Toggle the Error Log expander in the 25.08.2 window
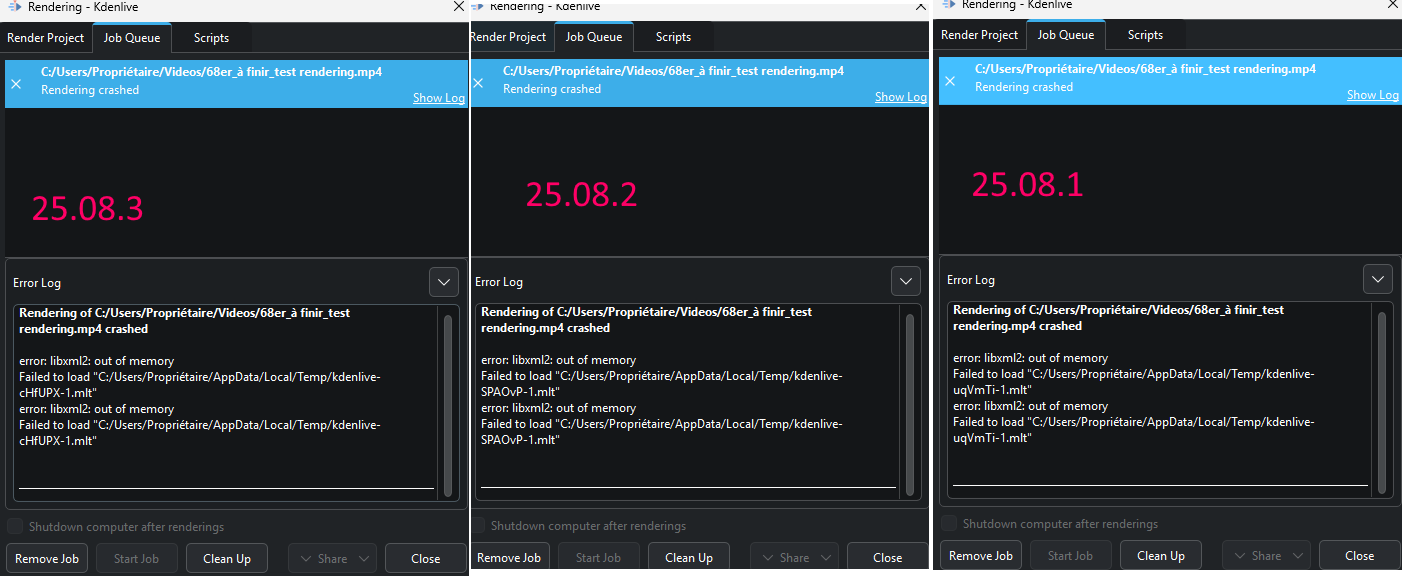The width and height of the screenshot is (1402, 576). pyautogui.click(x=906, y=281)
